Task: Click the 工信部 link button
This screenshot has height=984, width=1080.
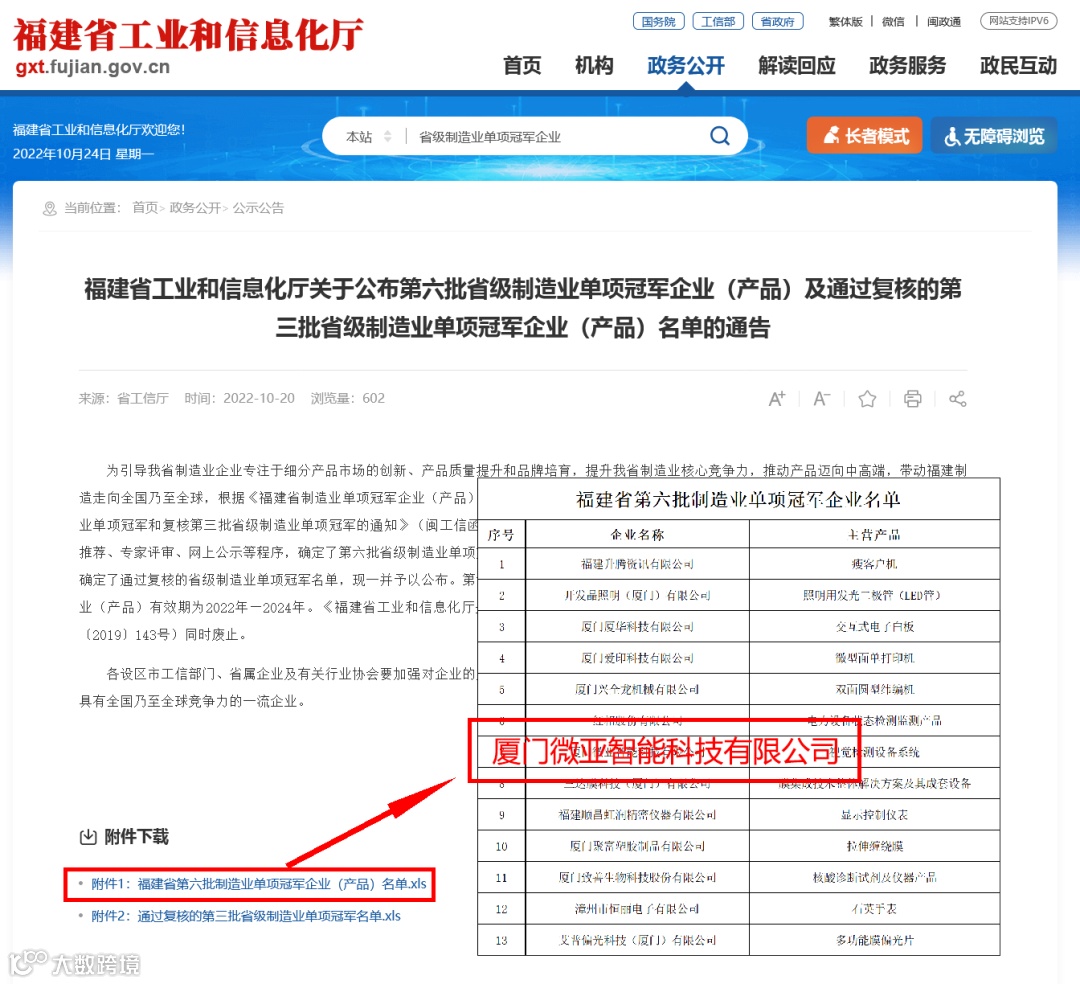Action: tap(718, 21)
